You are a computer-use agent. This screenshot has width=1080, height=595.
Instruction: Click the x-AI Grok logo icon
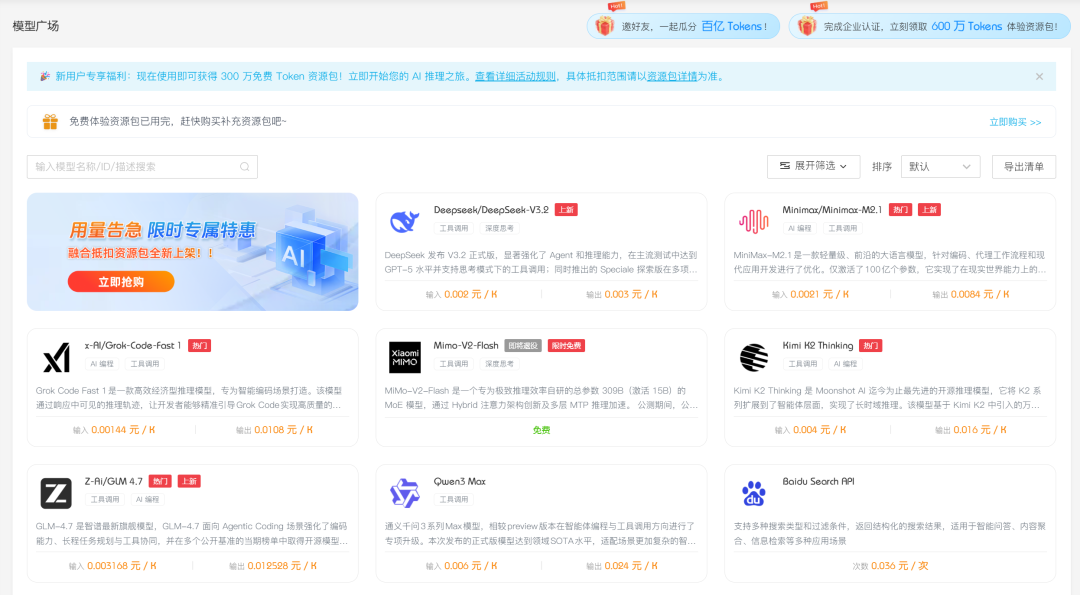56,357
